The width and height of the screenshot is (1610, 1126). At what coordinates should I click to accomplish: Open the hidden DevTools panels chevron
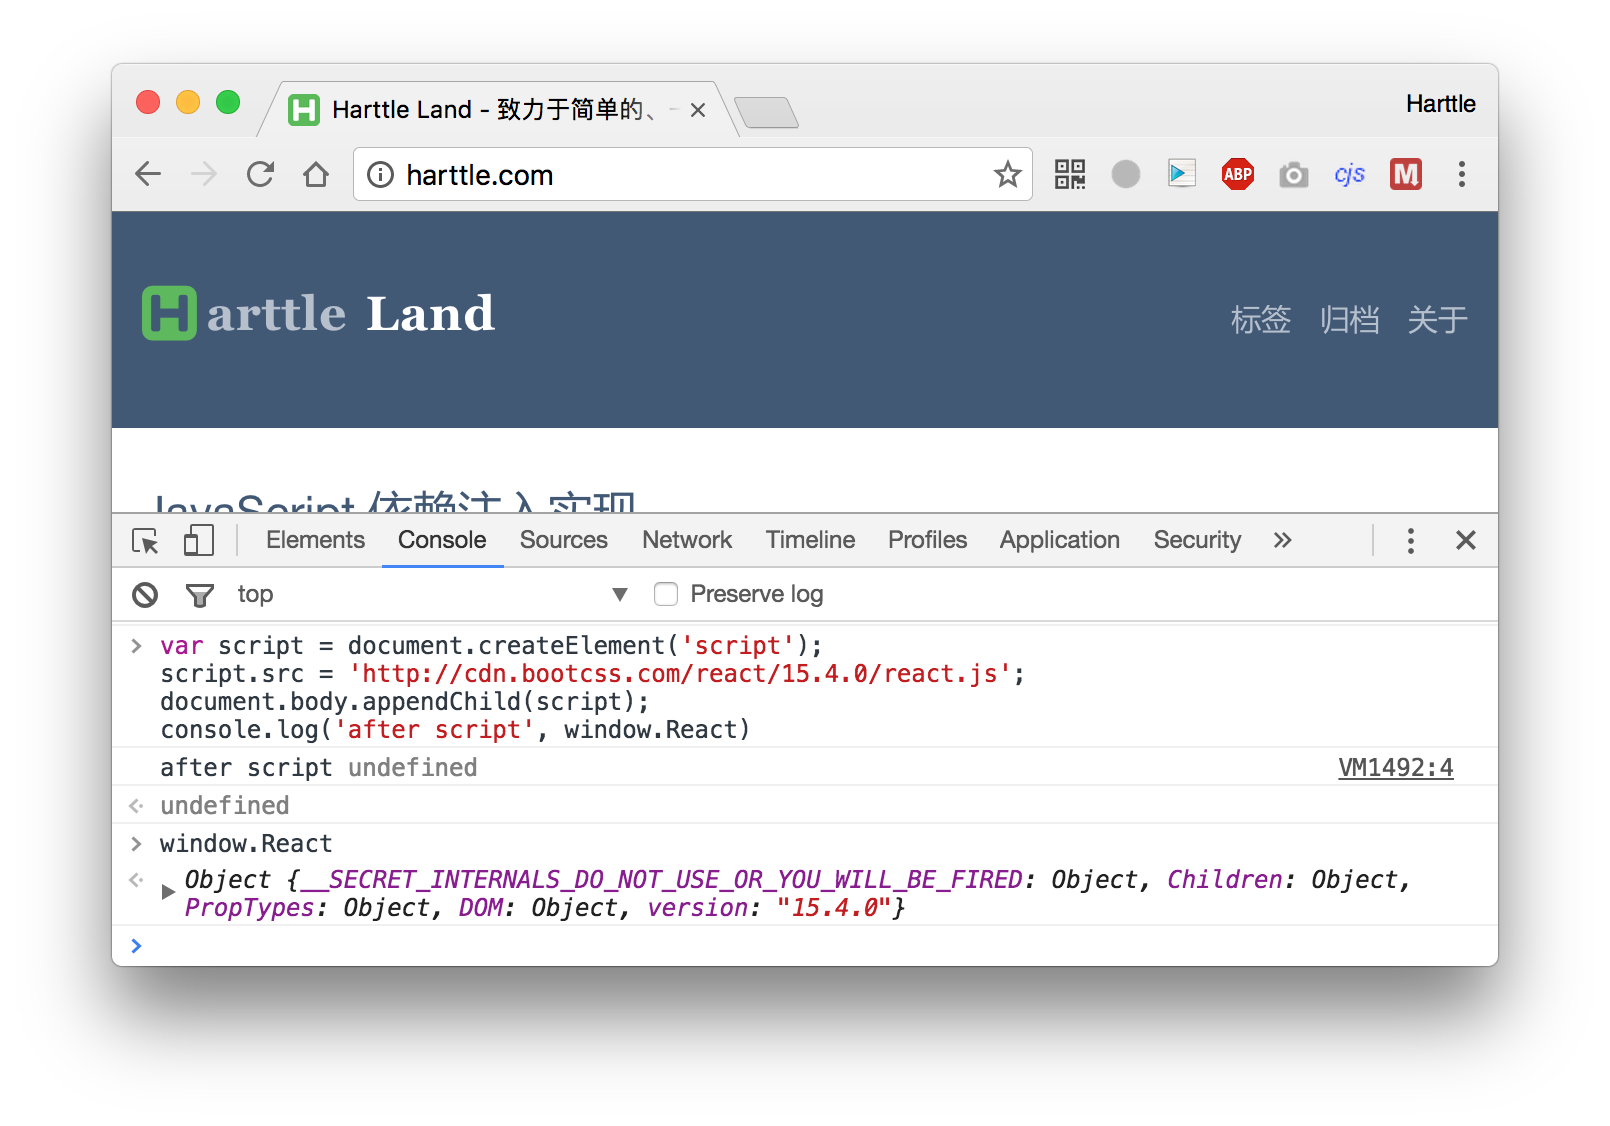(1283, 540)
